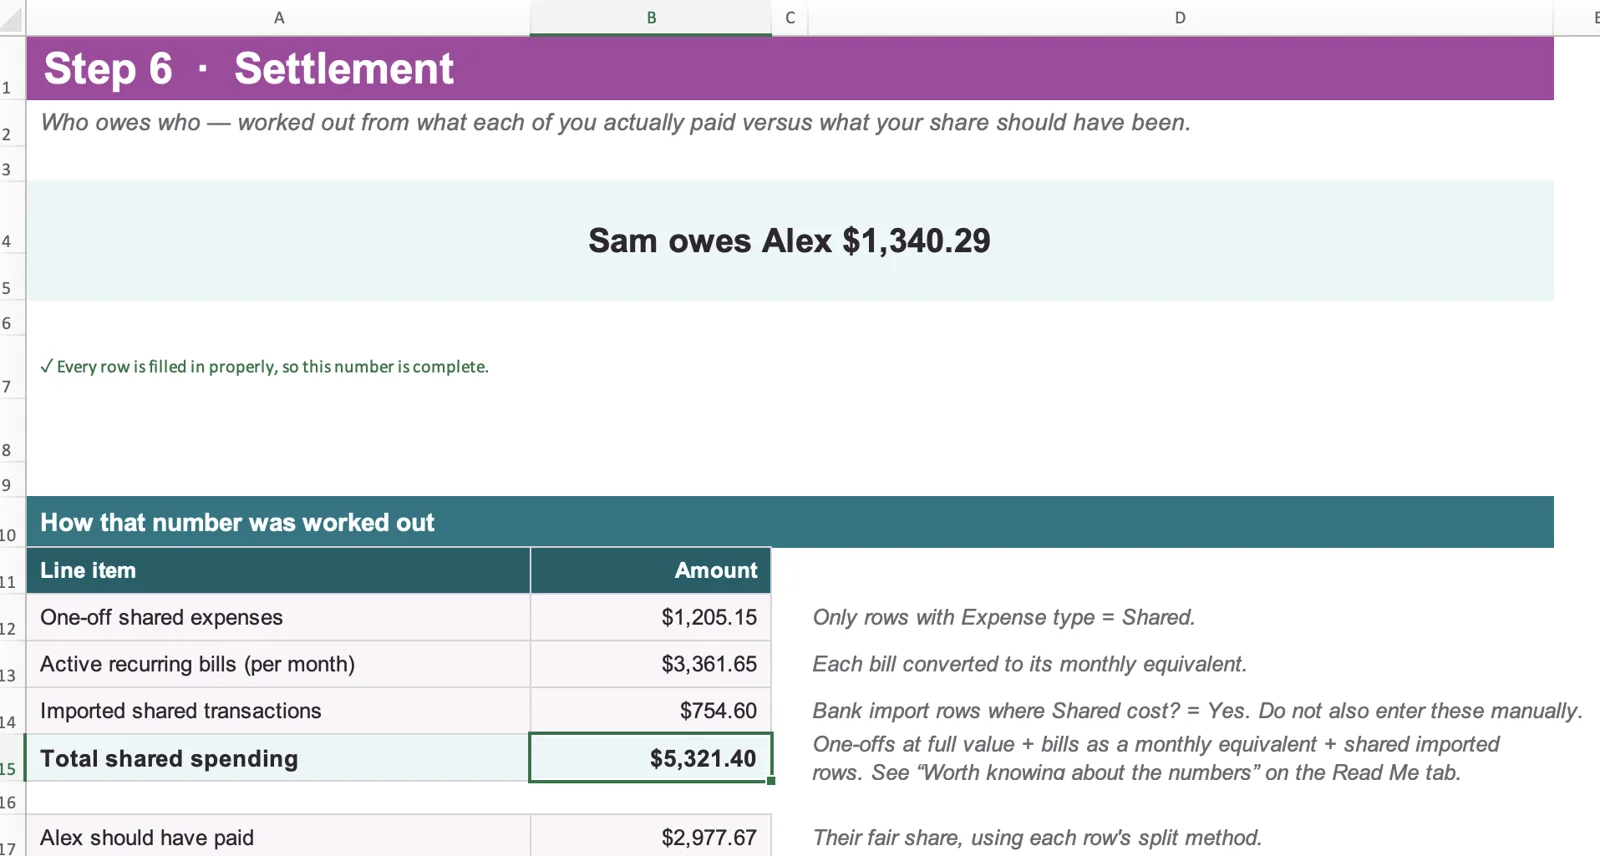Select column A header
Viewport: 1600px width, 856px height.
click(278, 18)
